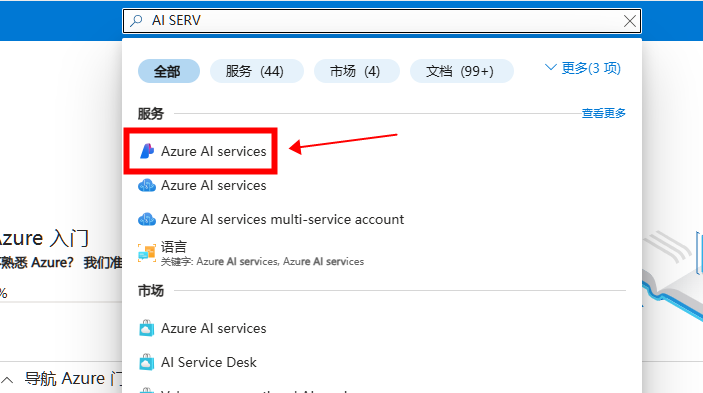703x393 pixels.
Task: Click the search magnifier icon
Action: pyautogui.click(x=136, y=21)
